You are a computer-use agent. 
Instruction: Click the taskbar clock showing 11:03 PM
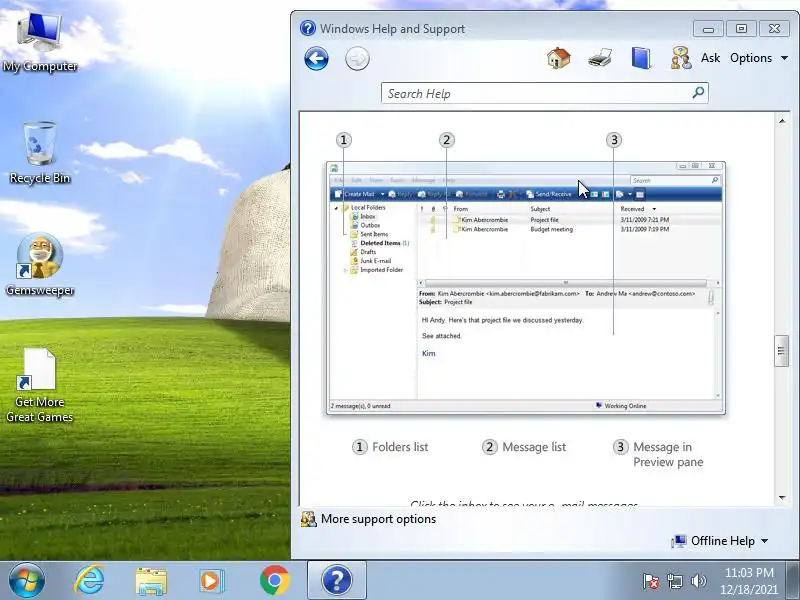click(x=749, y=581)
